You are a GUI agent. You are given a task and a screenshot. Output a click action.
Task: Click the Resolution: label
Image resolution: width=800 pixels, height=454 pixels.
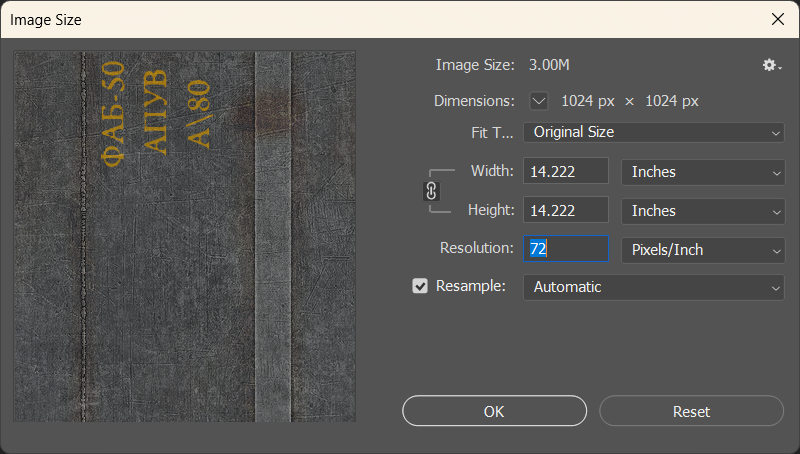pos(477,248)
